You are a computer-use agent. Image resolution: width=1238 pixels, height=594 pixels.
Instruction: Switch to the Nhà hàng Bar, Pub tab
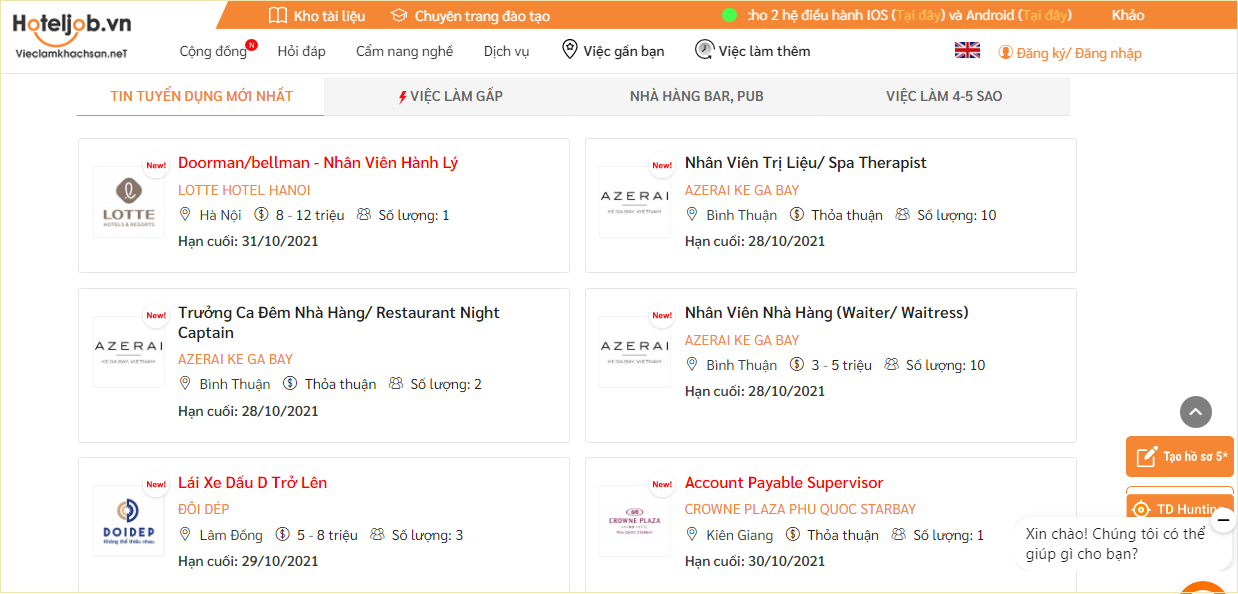point(697,97)
